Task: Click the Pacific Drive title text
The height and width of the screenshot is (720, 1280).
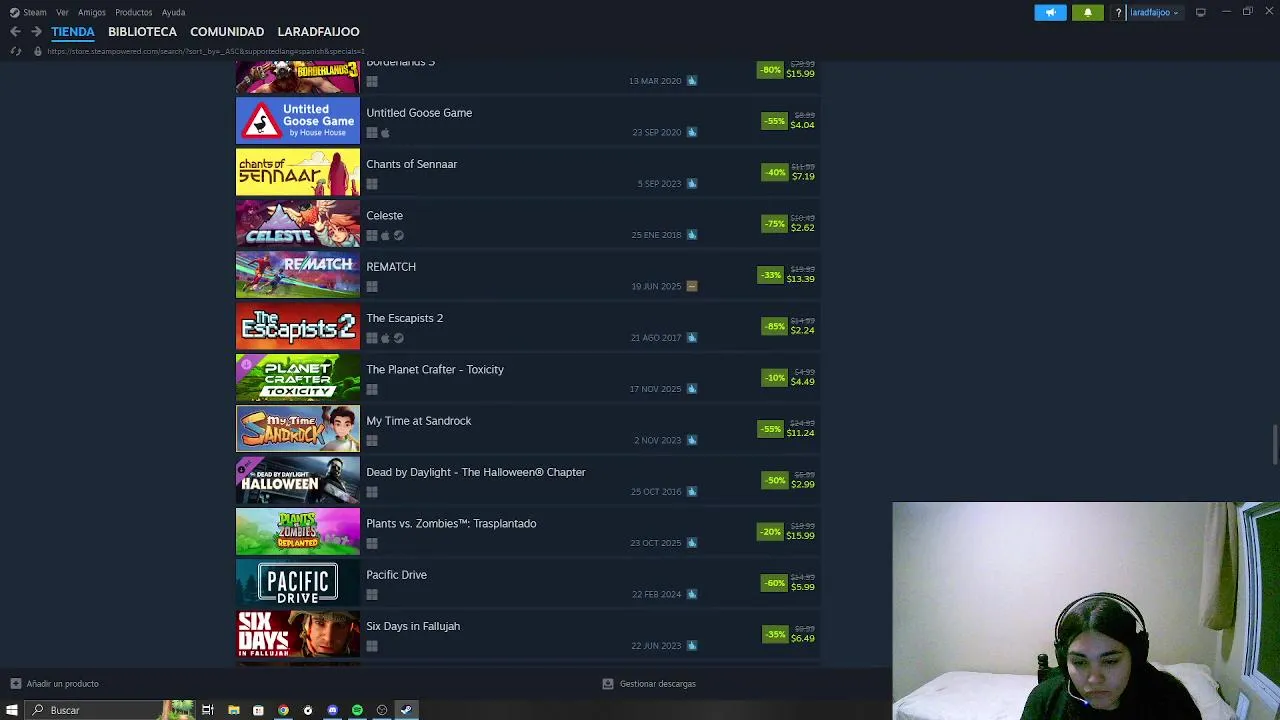Action: tap(396, 575)
